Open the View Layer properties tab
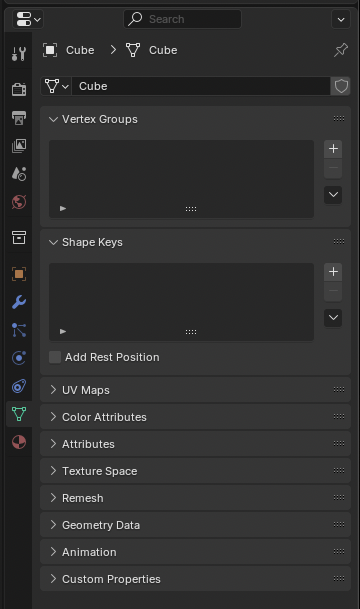 click(x=19, y=146)
